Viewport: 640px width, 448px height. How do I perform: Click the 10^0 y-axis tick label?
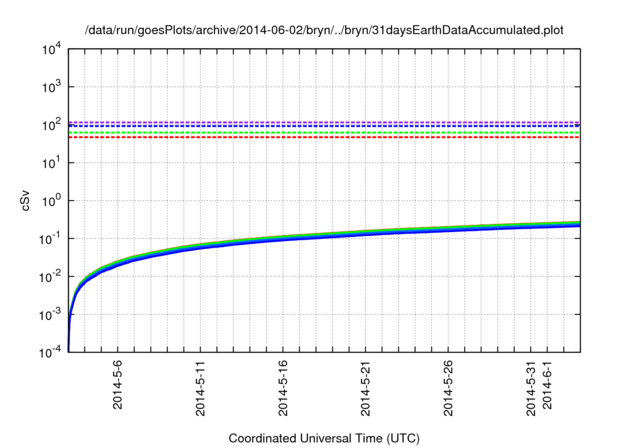[x=53, y=200]
